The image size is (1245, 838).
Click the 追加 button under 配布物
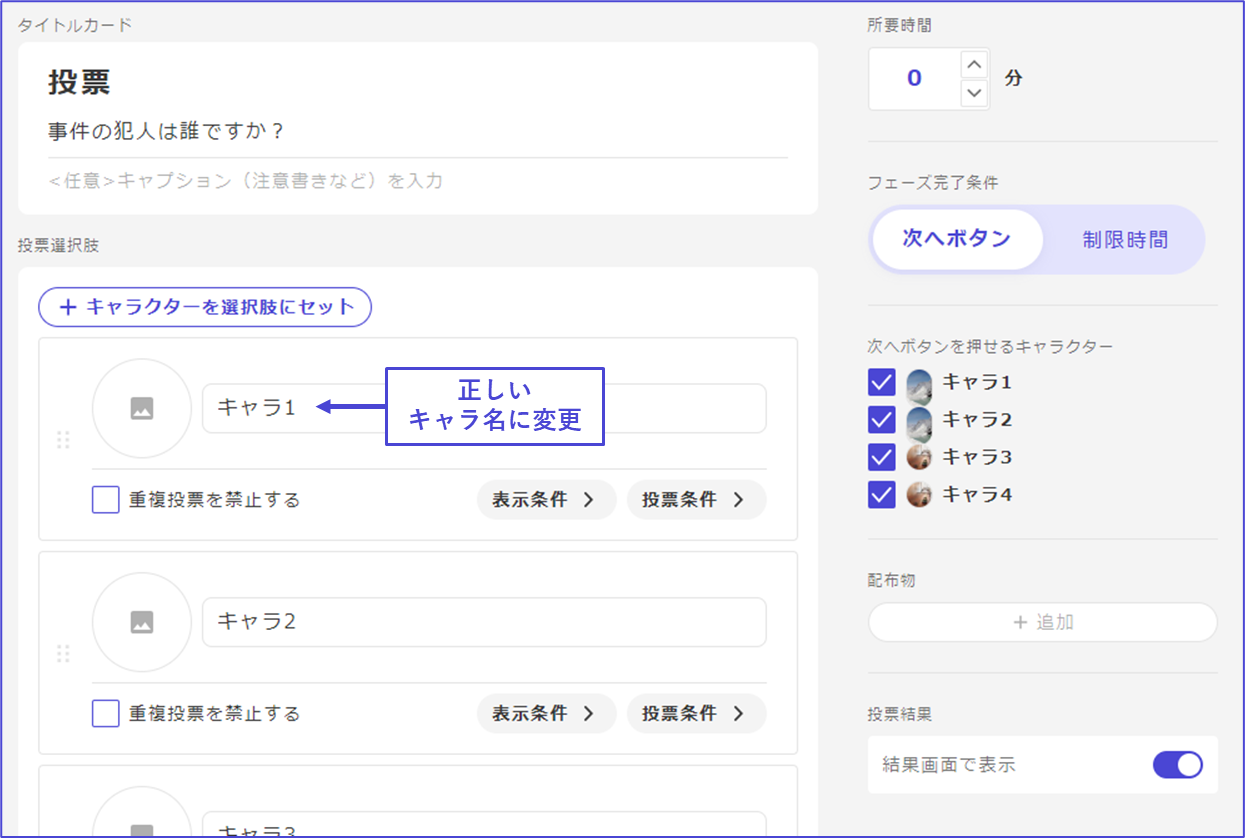click(x=1042, y=622)
